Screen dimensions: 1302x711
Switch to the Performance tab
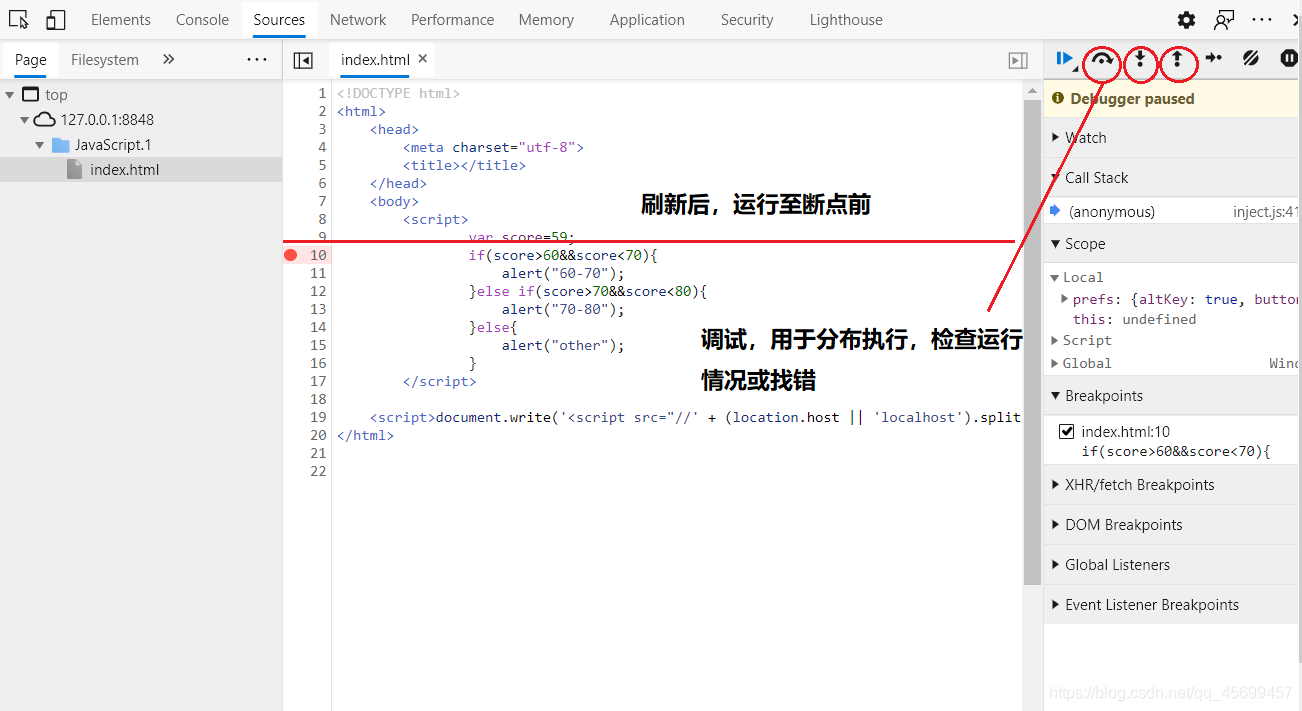point(452,20)
